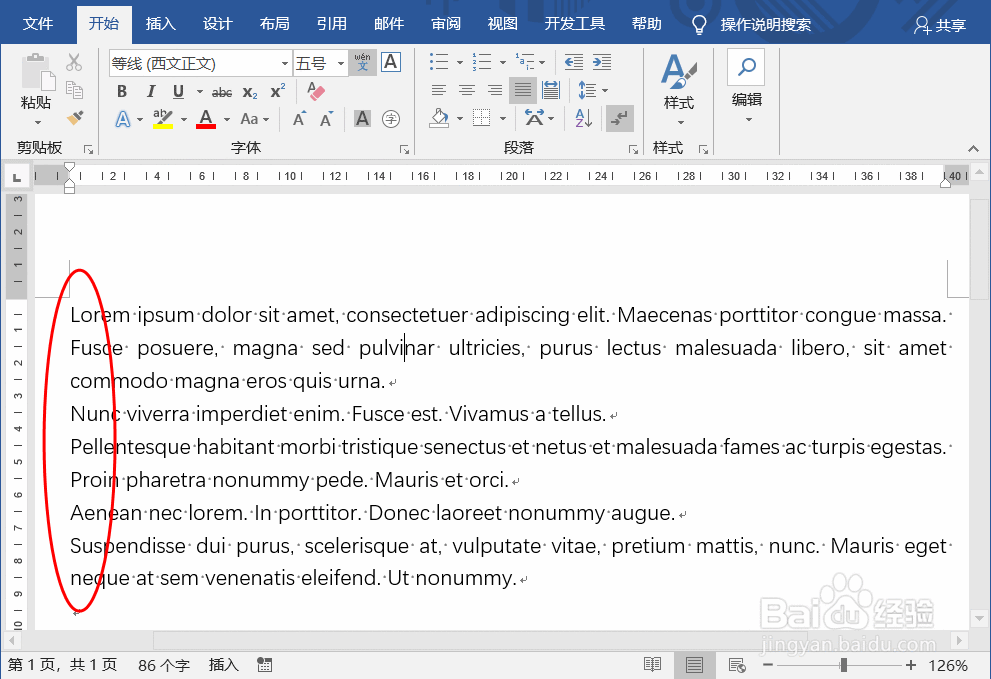Viewport: 991px width, 679px height.
Task: Click the character border A icon
Action: tap(391, 62)
